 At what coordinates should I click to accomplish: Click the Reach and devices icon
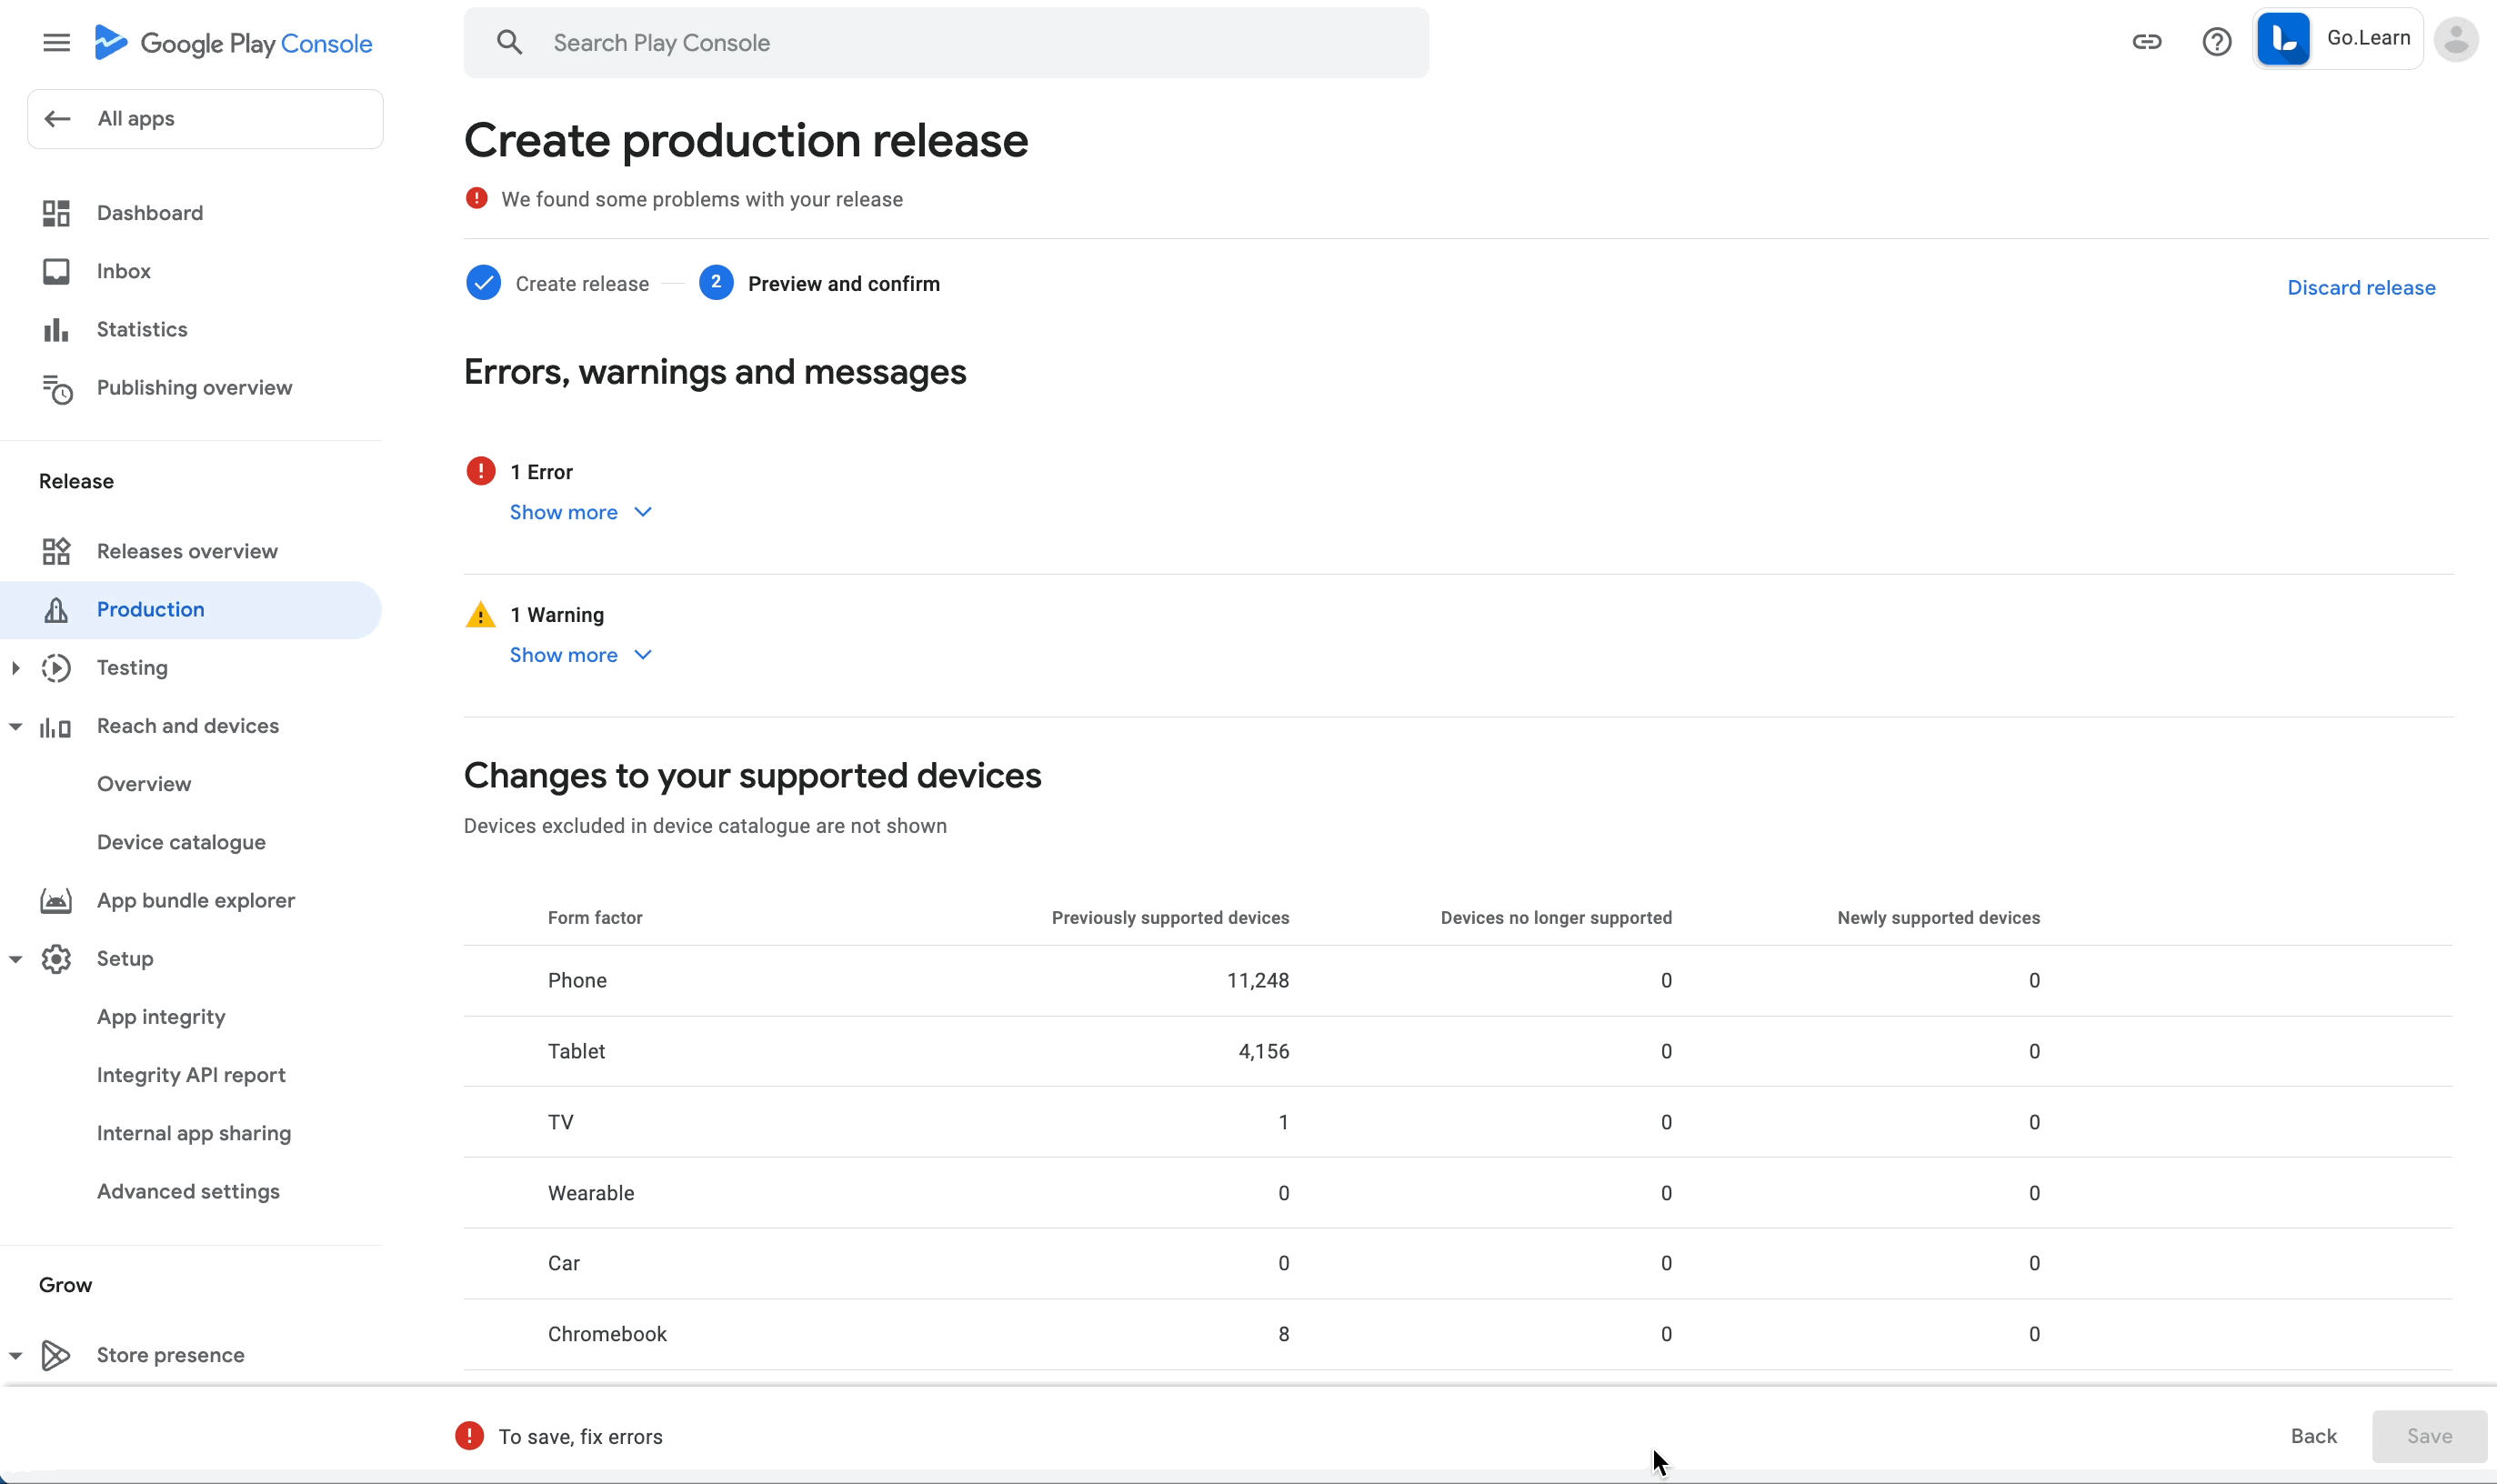pos(56,727)
